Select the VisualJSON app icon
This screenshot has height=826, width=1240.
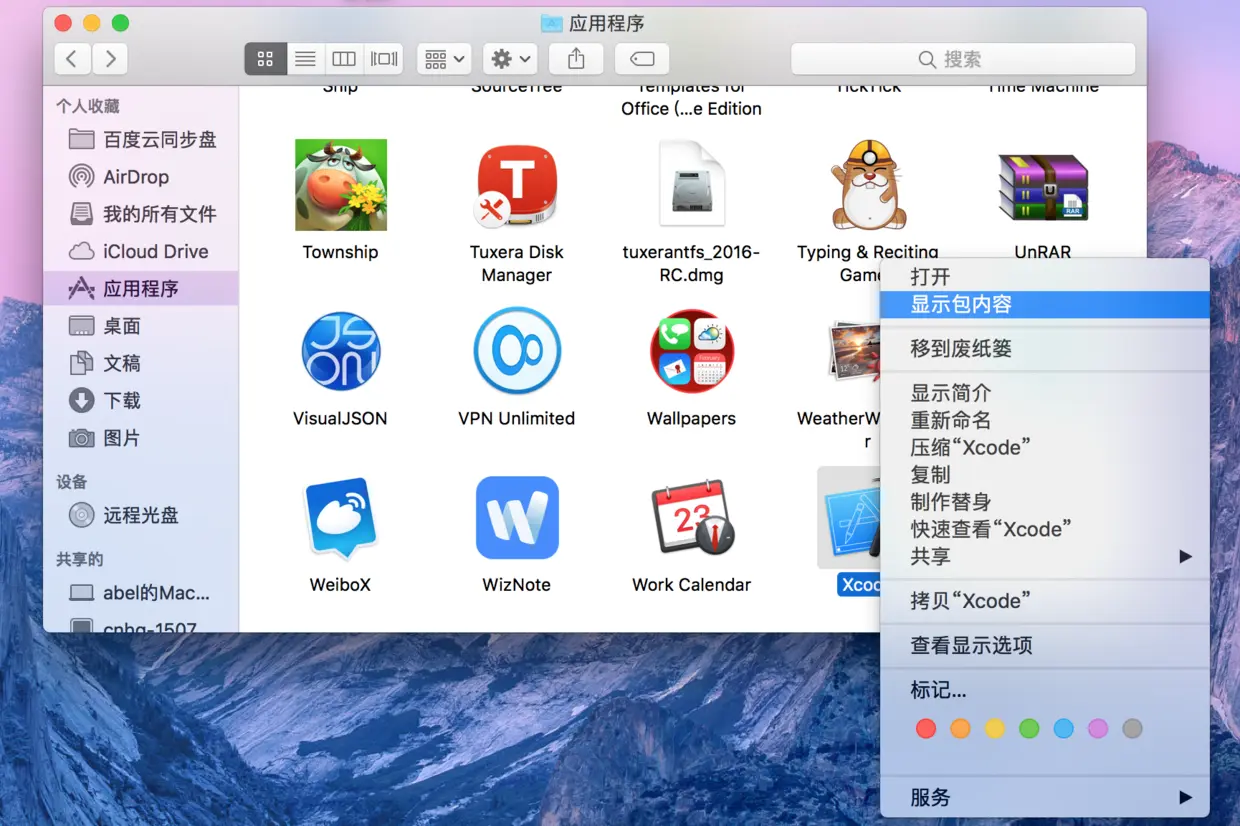341,352
